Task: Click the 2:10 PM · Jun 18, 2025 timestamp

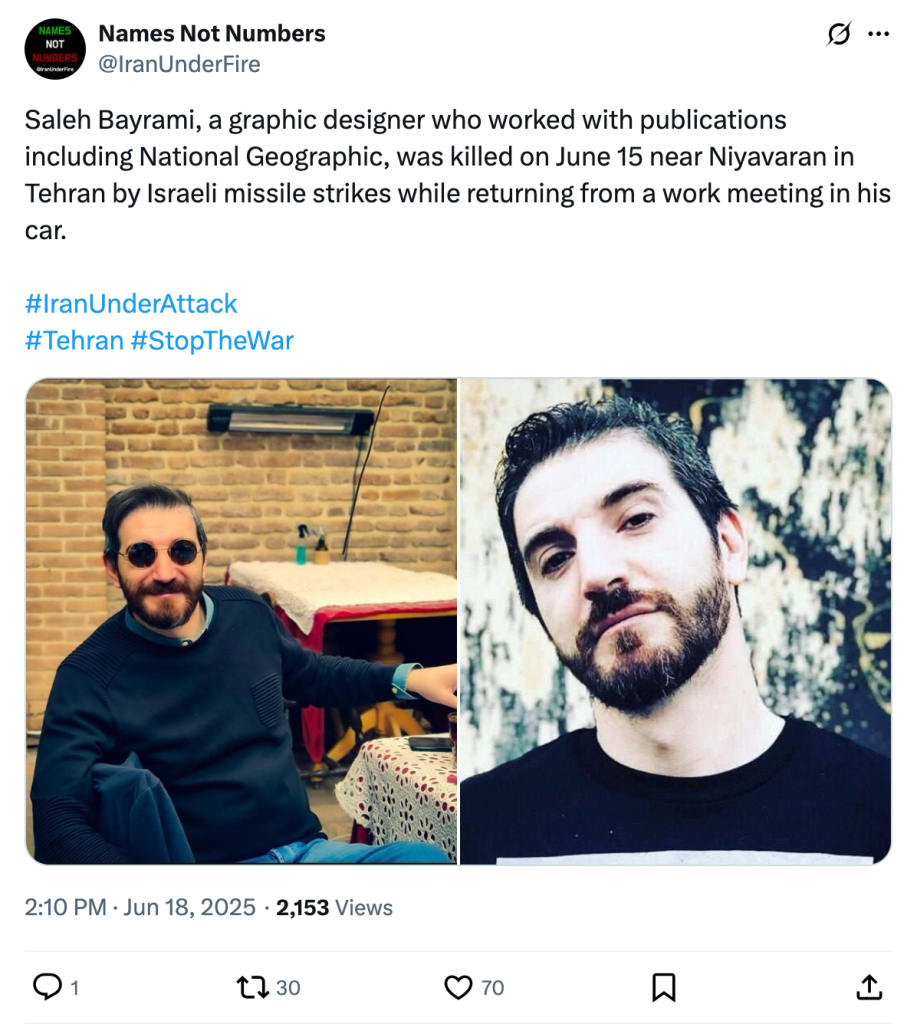Action: point(140,907)
